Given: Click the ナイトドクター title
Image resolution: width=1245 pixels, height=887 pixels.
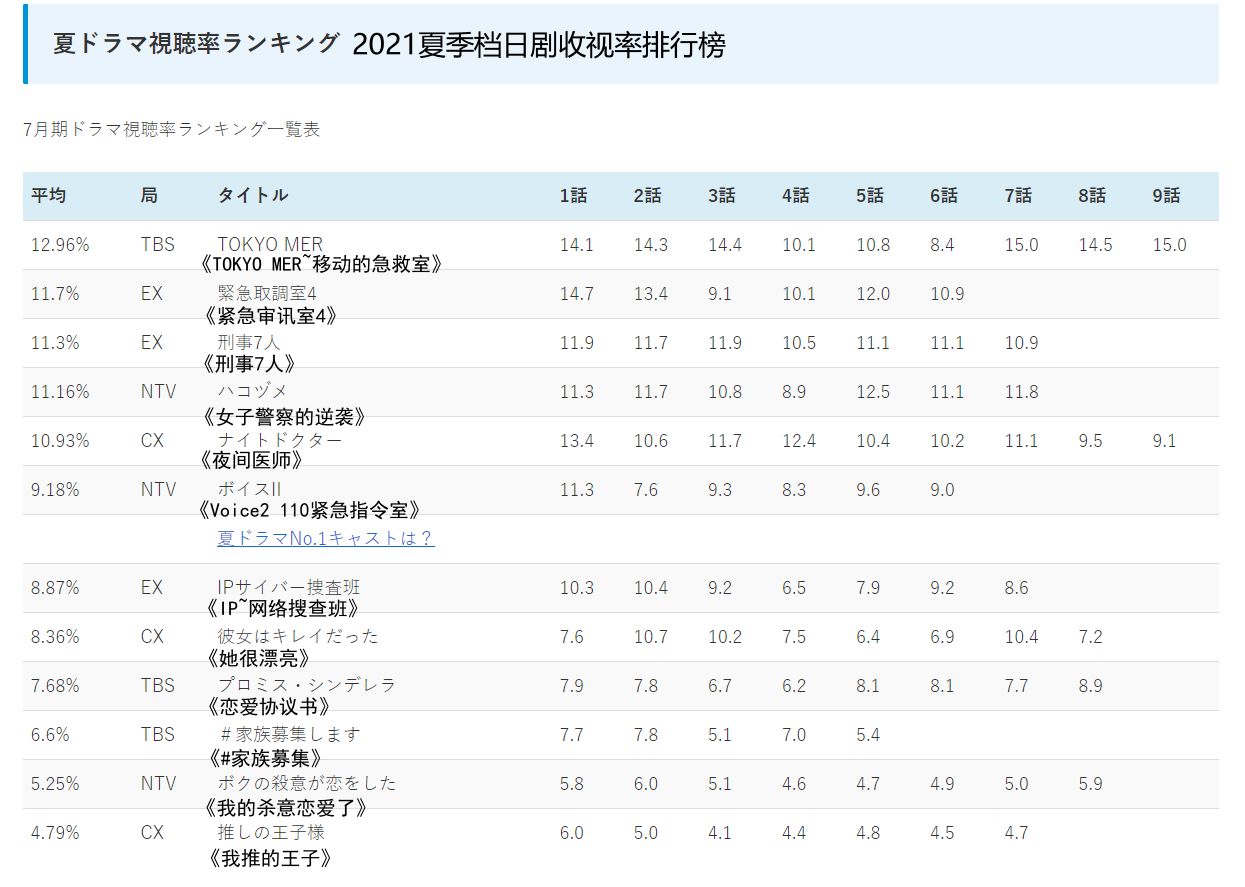Looking at the screenshot, I should click(280, 441).
